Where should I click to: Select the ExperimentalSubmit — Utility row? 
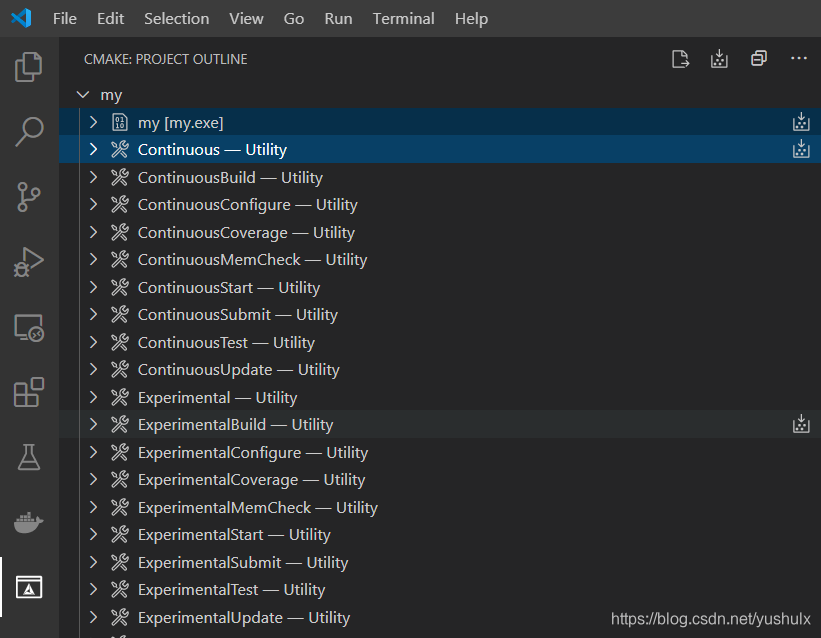pos(440,563)
